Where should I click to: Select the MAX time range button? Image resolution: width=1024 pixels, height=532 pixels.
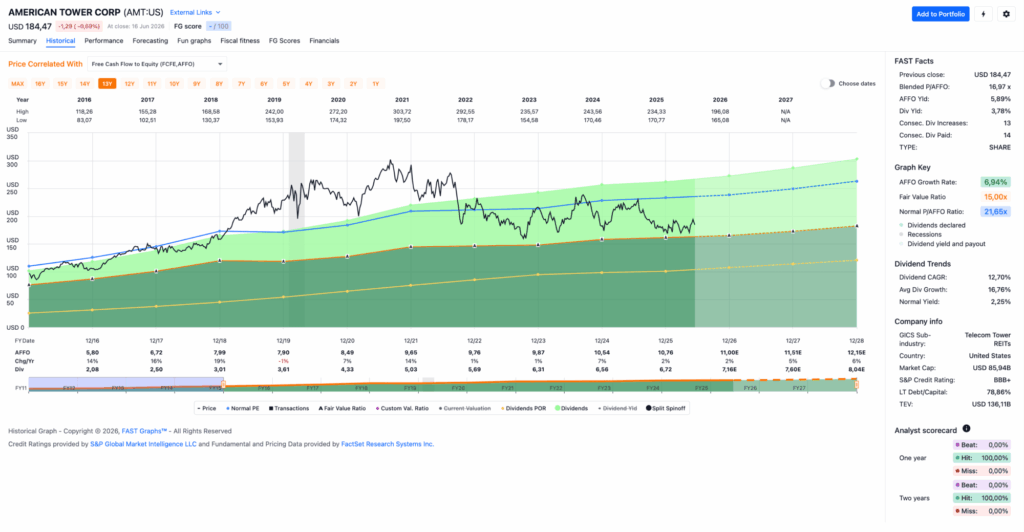[x=18, y=84]
